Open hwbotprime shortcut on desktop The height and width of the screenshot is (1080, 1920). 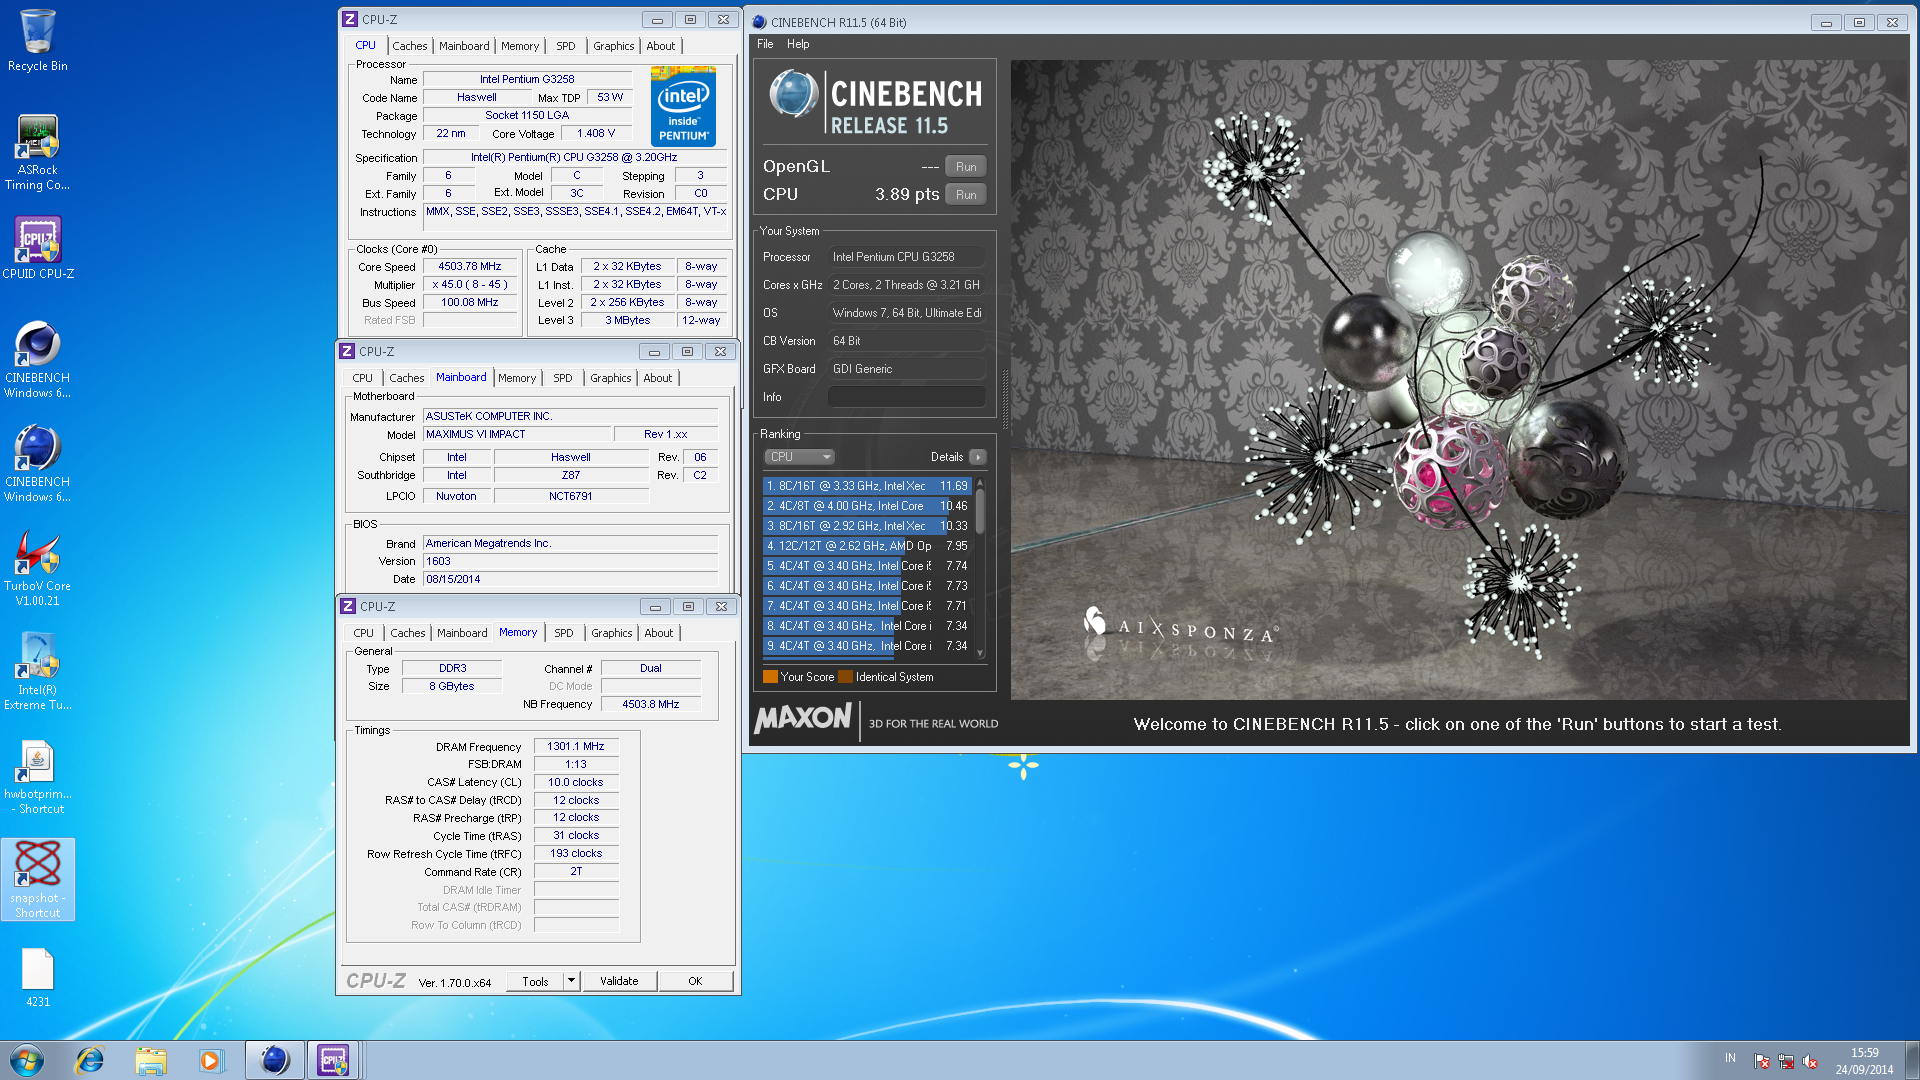coord(37,777)
